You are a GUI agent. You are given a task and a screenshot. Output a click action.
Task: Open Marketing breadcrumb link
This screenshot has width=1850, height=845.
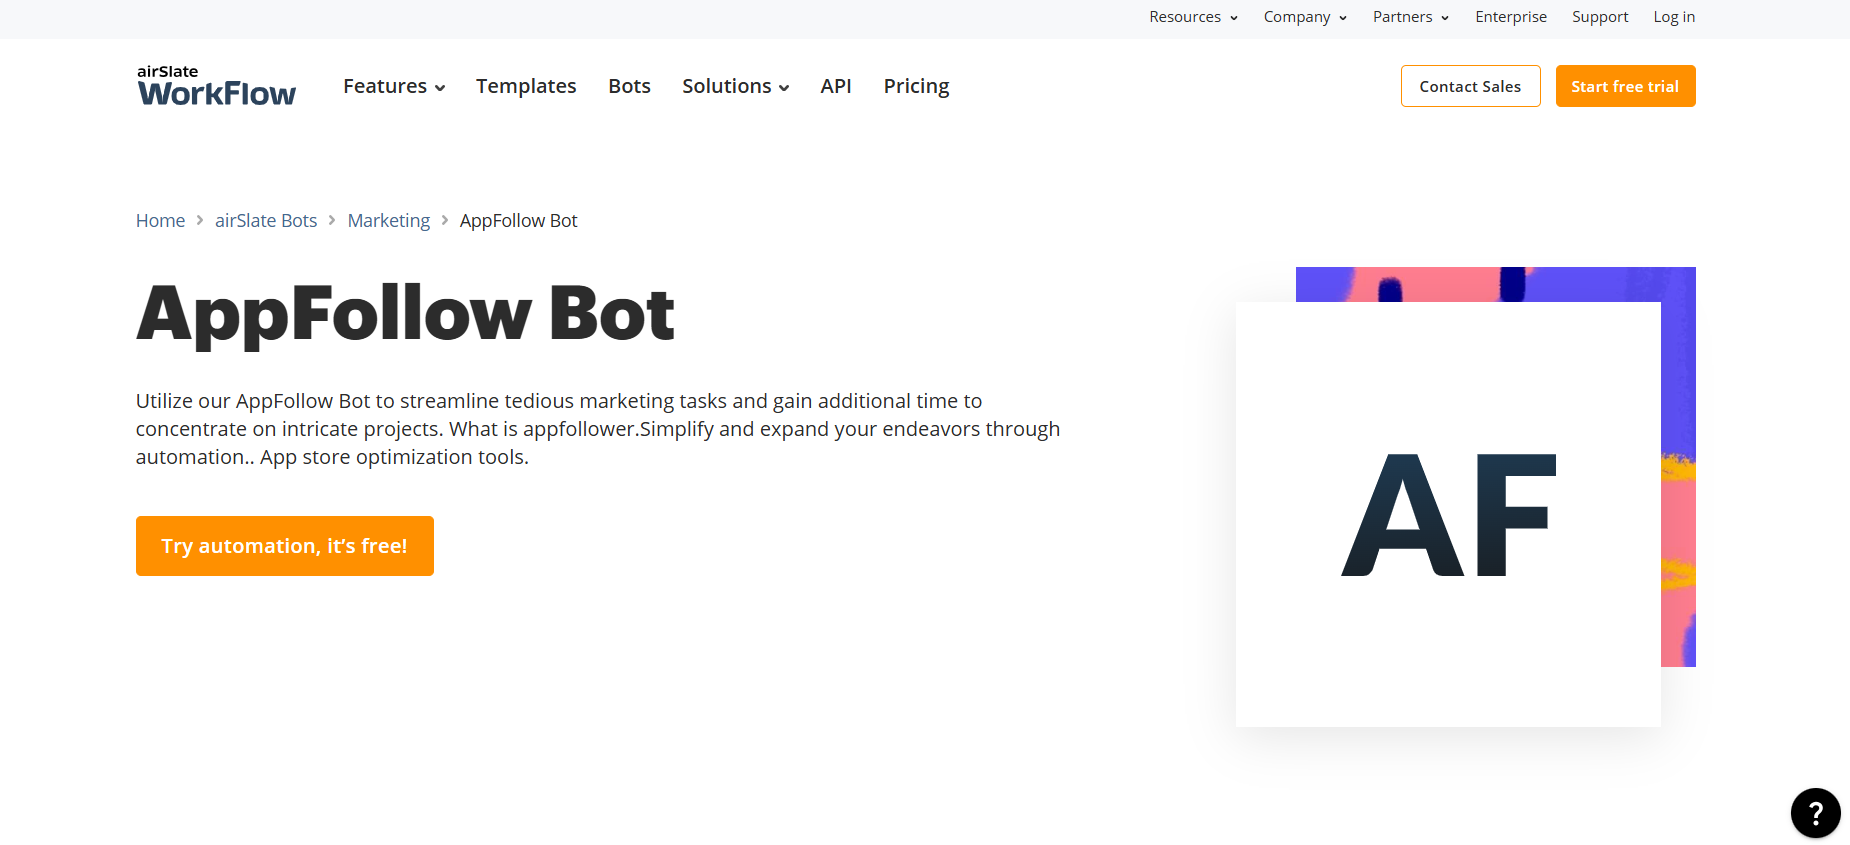[x=389, y=220]
